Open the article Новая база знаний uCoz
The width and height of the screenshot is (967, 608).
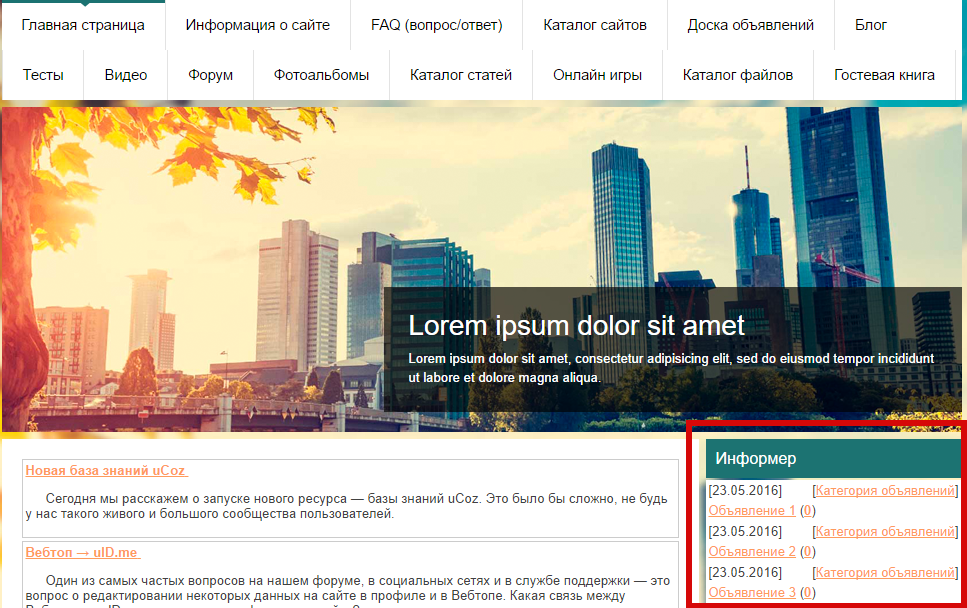(106, 471)
